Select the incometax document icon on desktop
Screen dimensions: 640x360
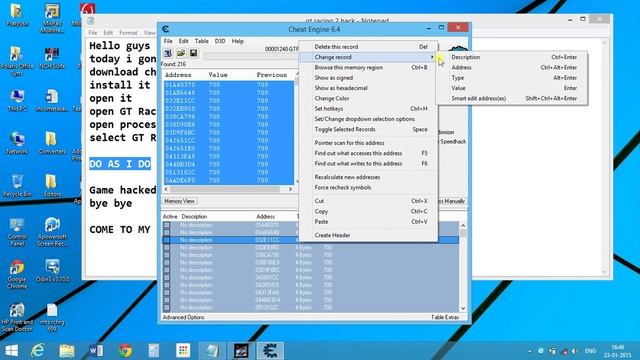52,100
